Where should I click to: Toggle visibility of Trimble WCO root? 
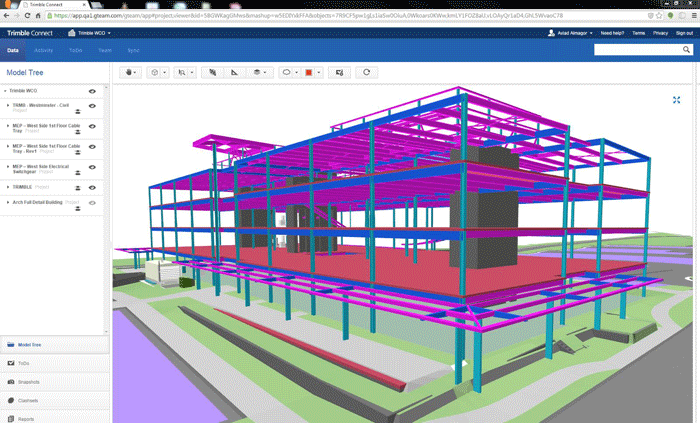pos(92,91)
